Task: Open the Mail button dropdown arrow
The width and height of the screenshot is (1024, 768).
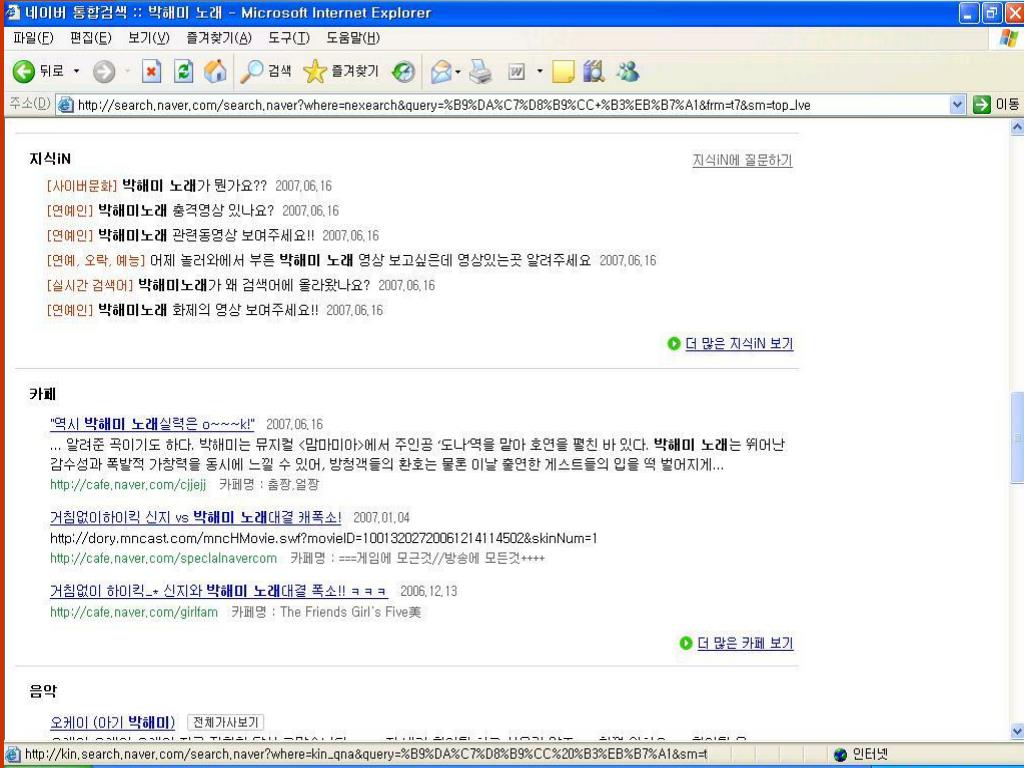Action: [458, 71]
